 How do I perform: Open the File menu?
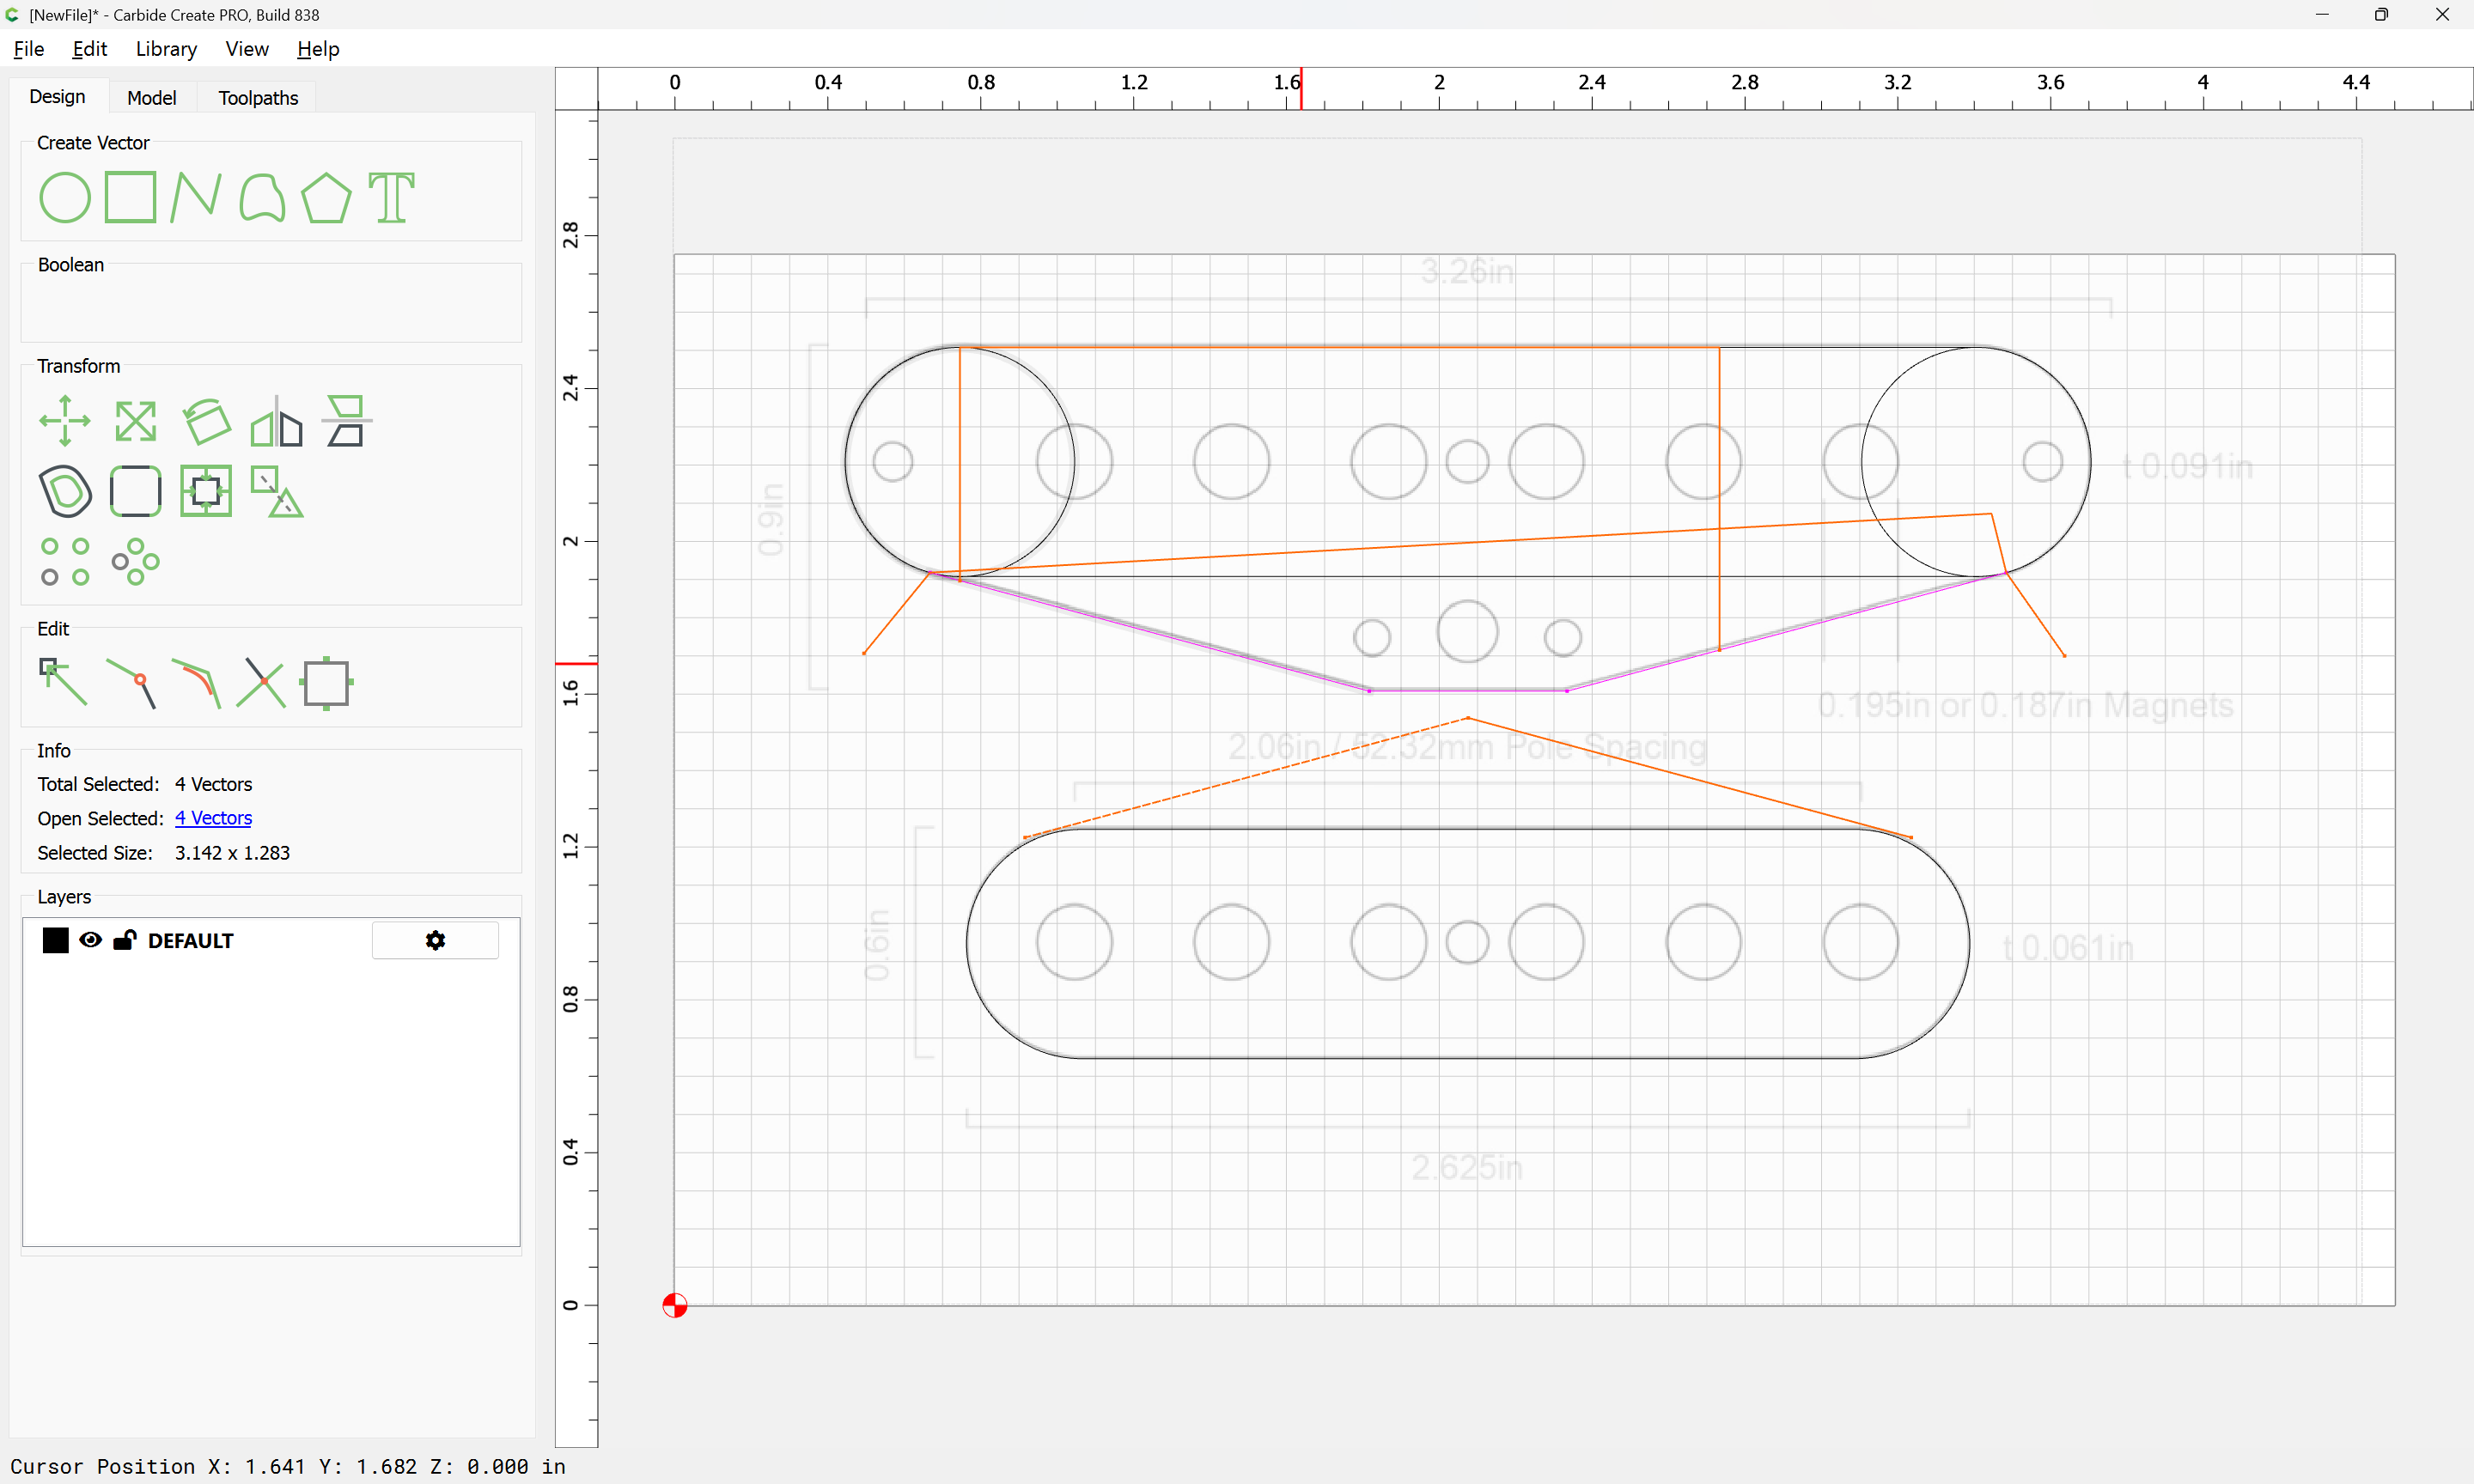click(29, 49)
